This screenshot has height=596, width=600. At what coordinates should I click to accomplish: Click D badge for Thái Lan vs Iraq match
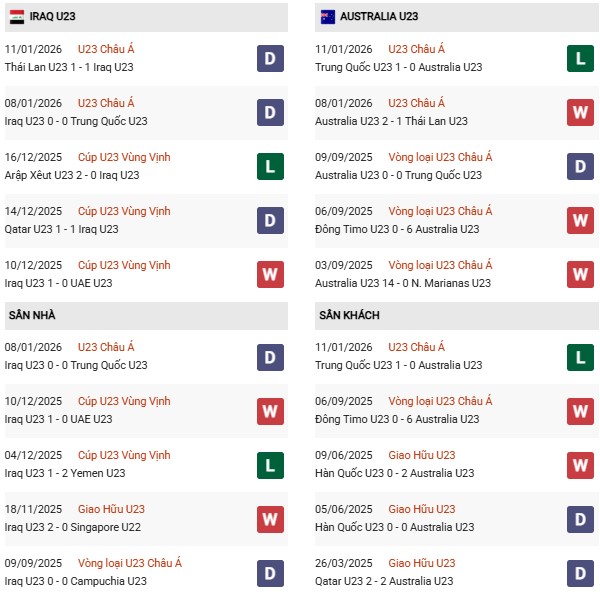coord(270,59)
